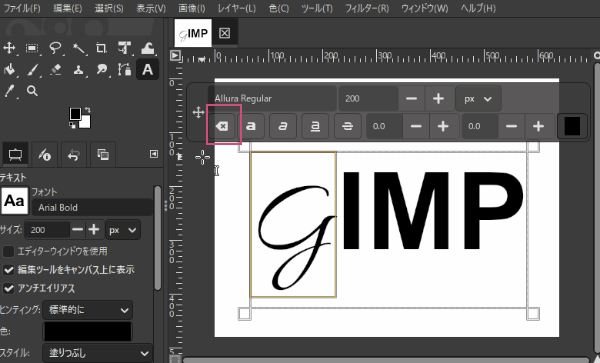Open the hinting dropdown
Viewport: 600px width, 363px height.
click(88, 310)
